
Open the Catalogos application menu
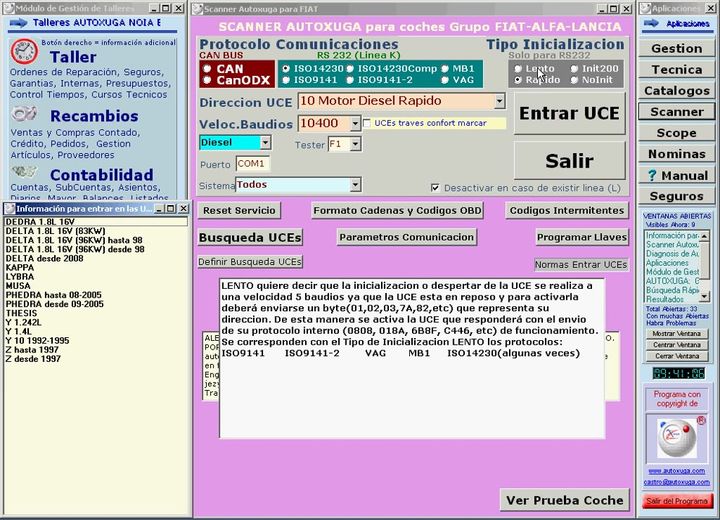676,90
